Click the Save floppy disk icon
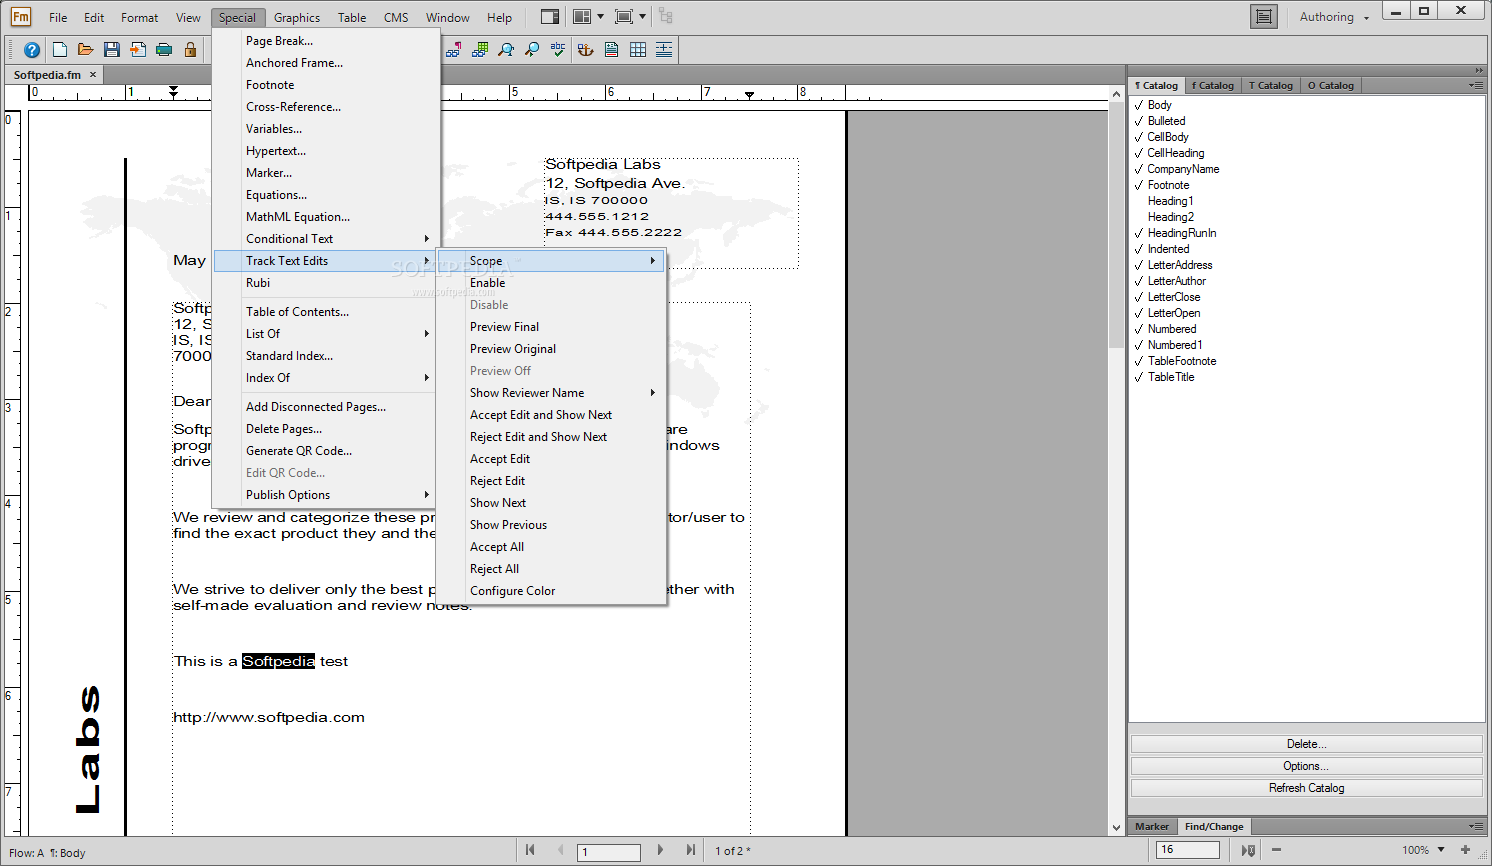Image resolution: width=1492 pixels, height=866 pixels. pos(112,50)
